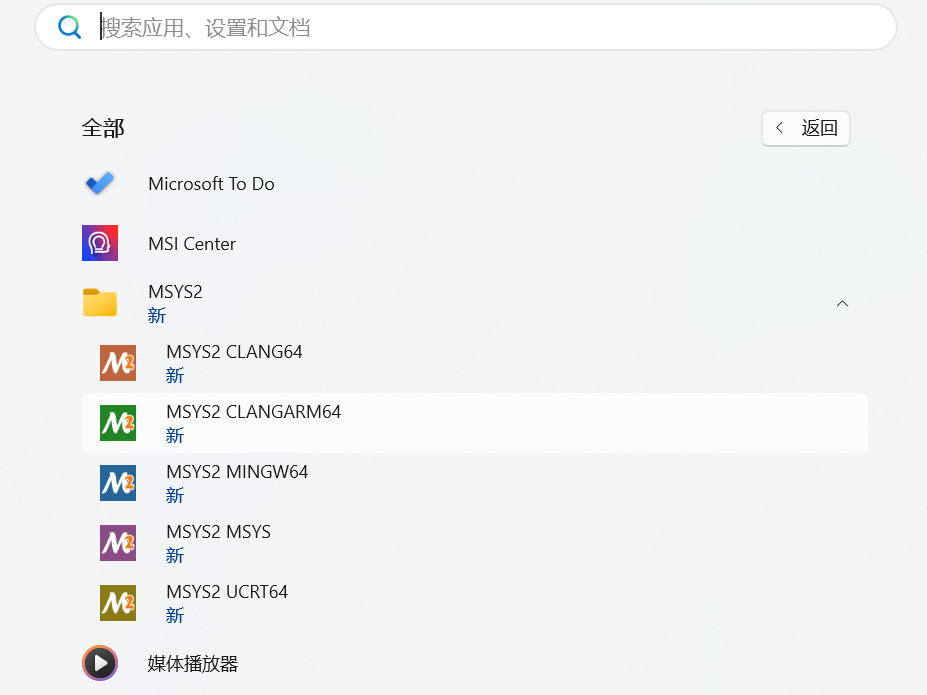Click the blue MSYS2 MINGW64 icon
The height and width of the screenshot is (695, 927).
tap(118, 483)
